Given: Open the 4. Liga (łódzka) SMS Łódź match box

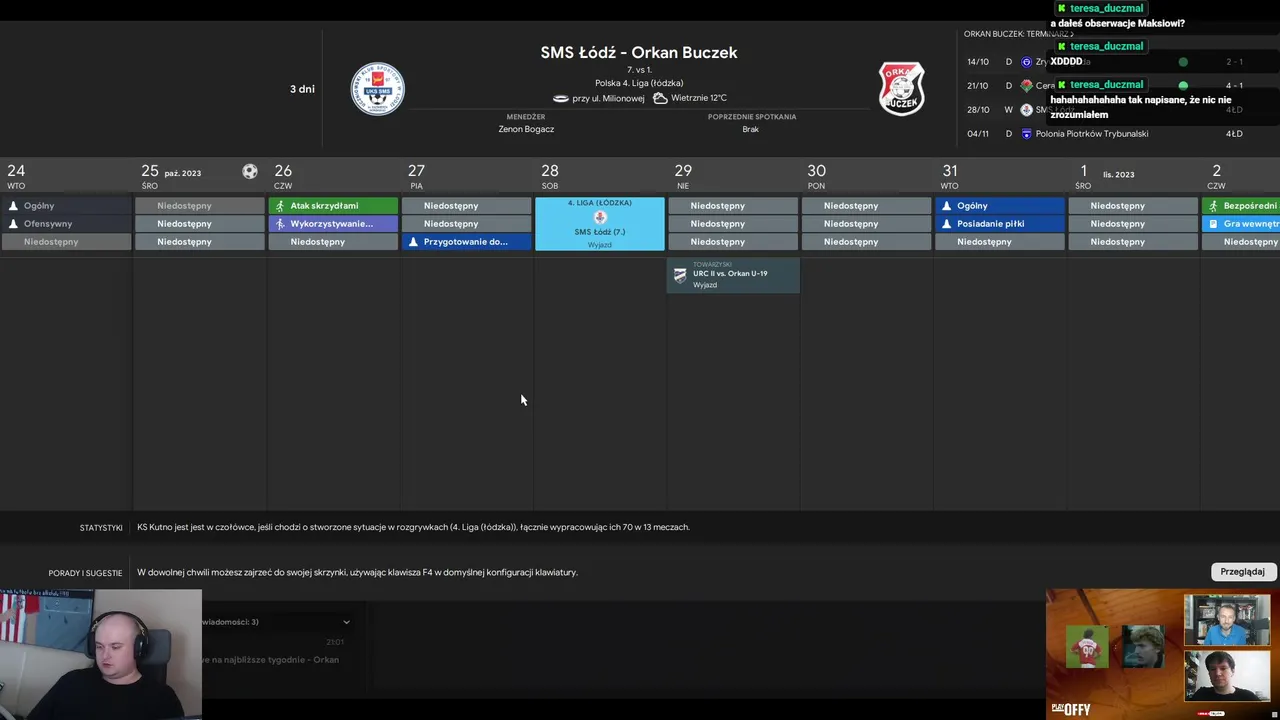Looking at the screenshot, I should [x=600, y=224].
